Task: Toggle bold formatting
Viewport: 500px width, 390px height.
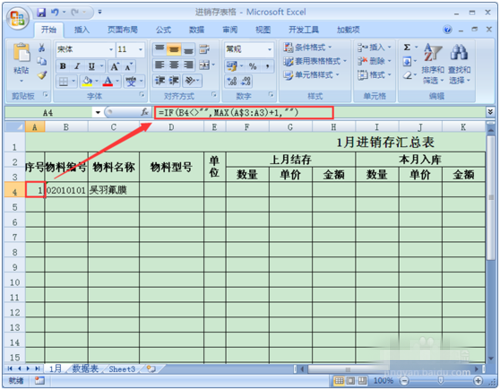Action: pos(63,66)
